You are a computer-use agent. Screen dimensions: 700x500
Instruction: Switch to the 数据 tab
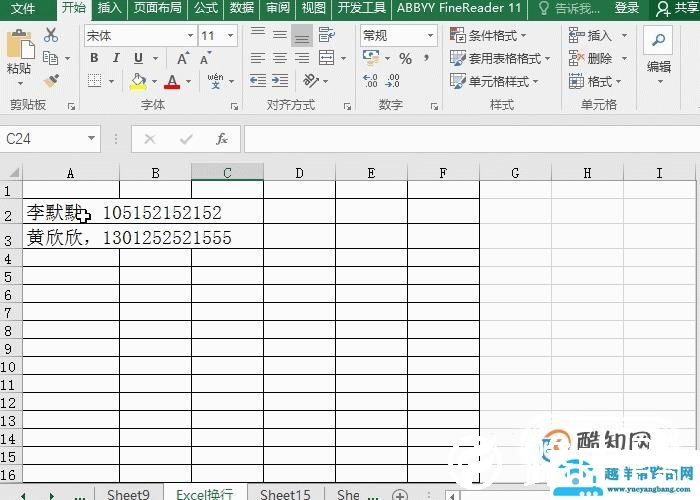click(x=242, y=8)
